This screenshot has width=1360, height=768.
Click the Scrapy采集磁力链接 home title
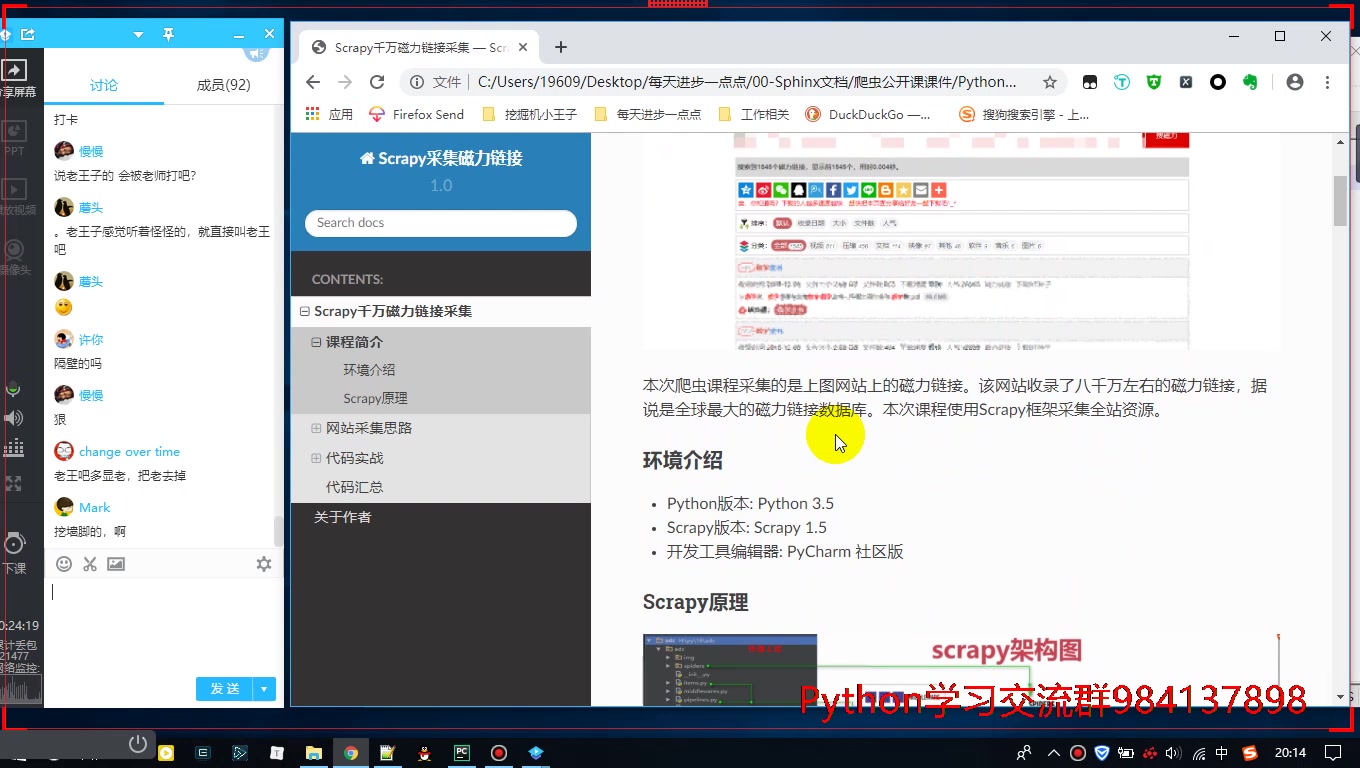441,158
